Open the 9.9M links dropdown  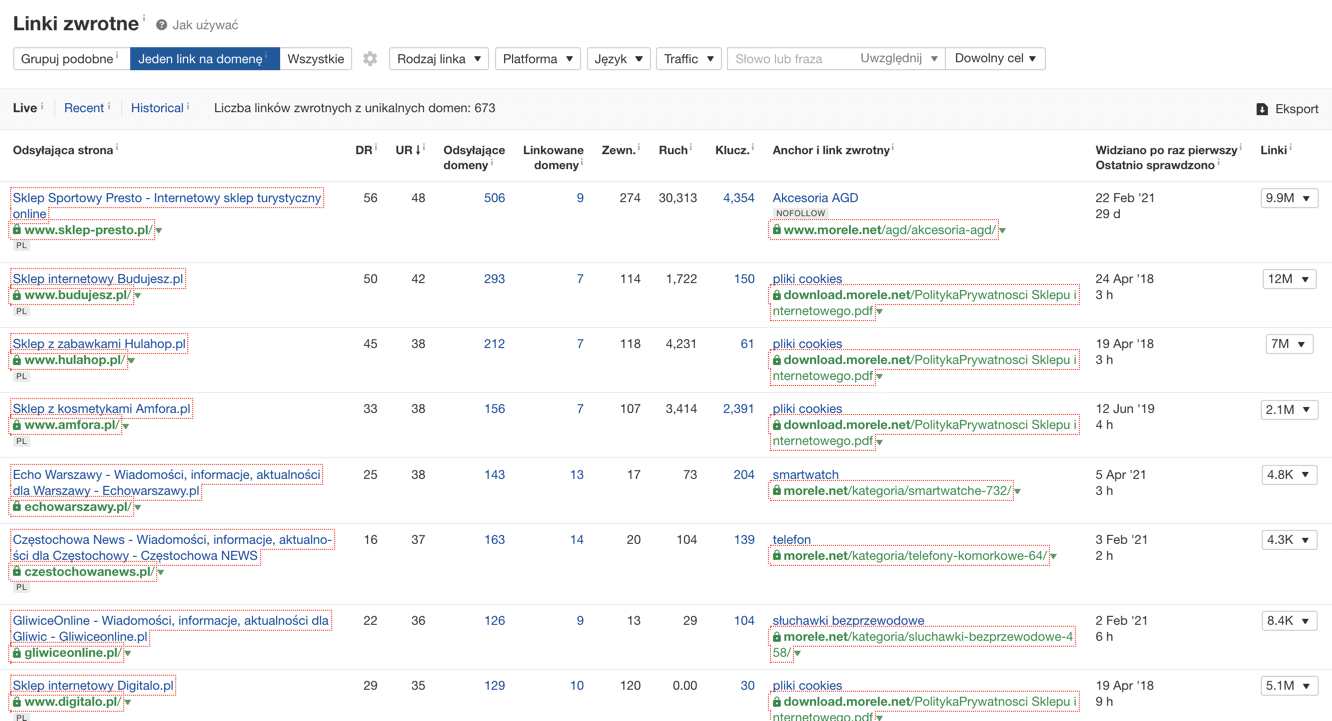point(1287,198)
